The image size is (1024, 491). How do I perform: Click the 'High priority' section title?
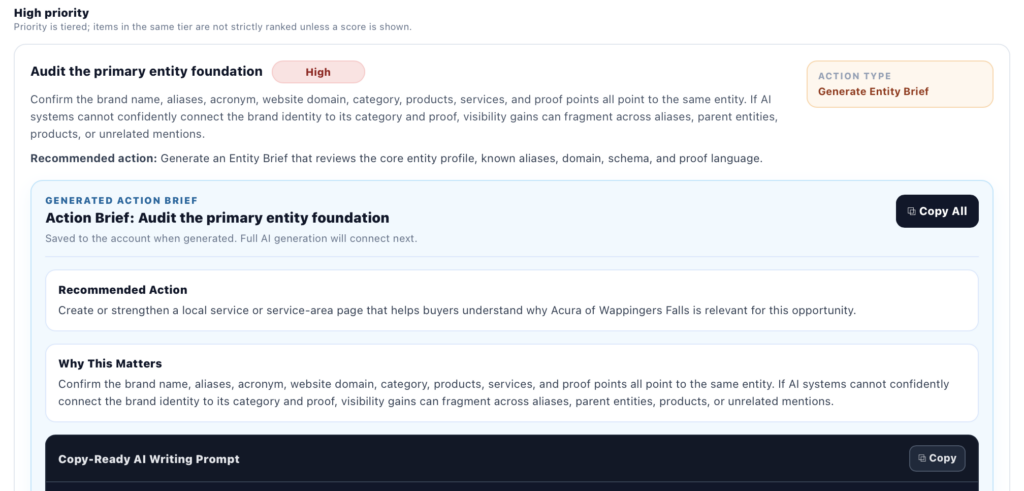(x=52, y=12)
